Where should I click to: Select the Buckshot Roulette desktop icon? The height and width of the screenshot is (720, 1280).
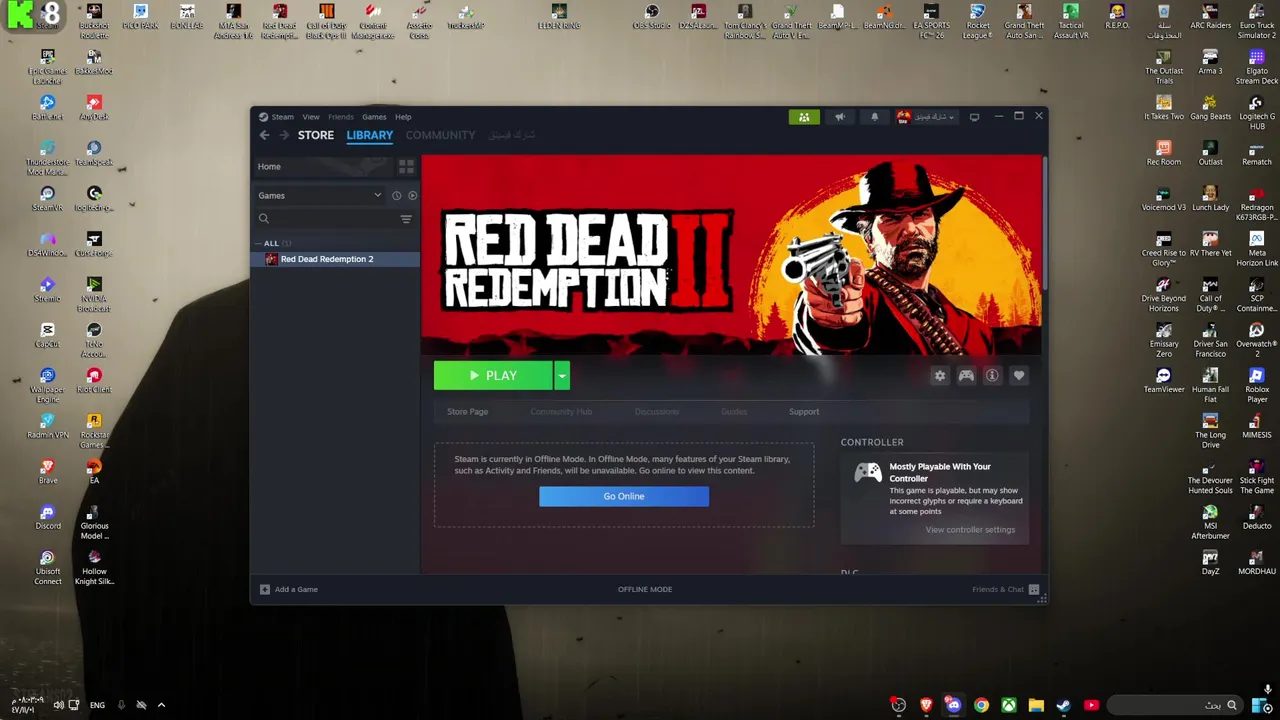[94, 22]
